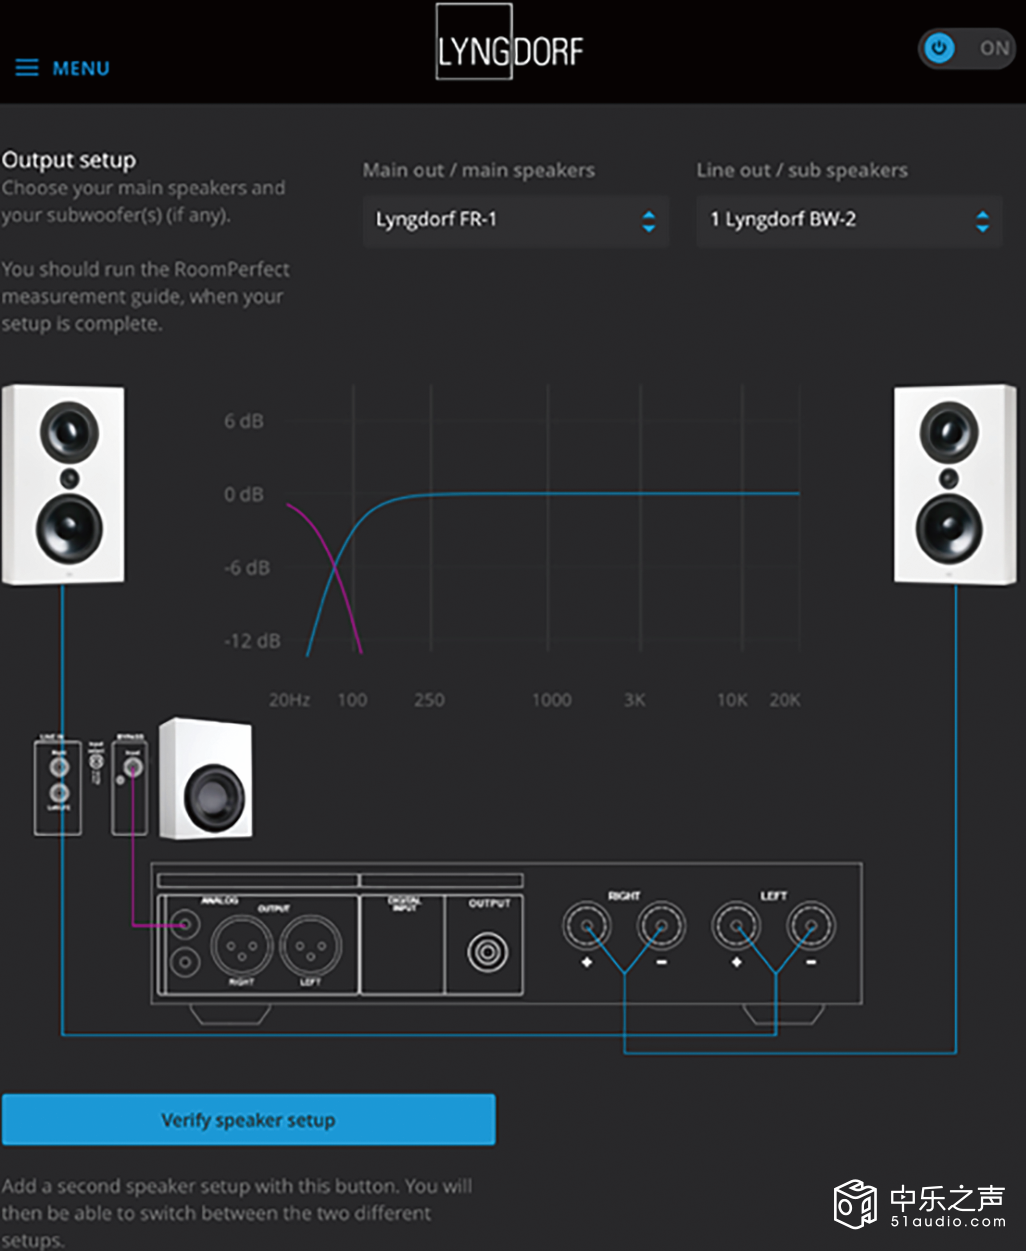Screen dimensions: 1026x1251
Task: Click the RIGHT XLR output connector
Action: pos(241,946)
